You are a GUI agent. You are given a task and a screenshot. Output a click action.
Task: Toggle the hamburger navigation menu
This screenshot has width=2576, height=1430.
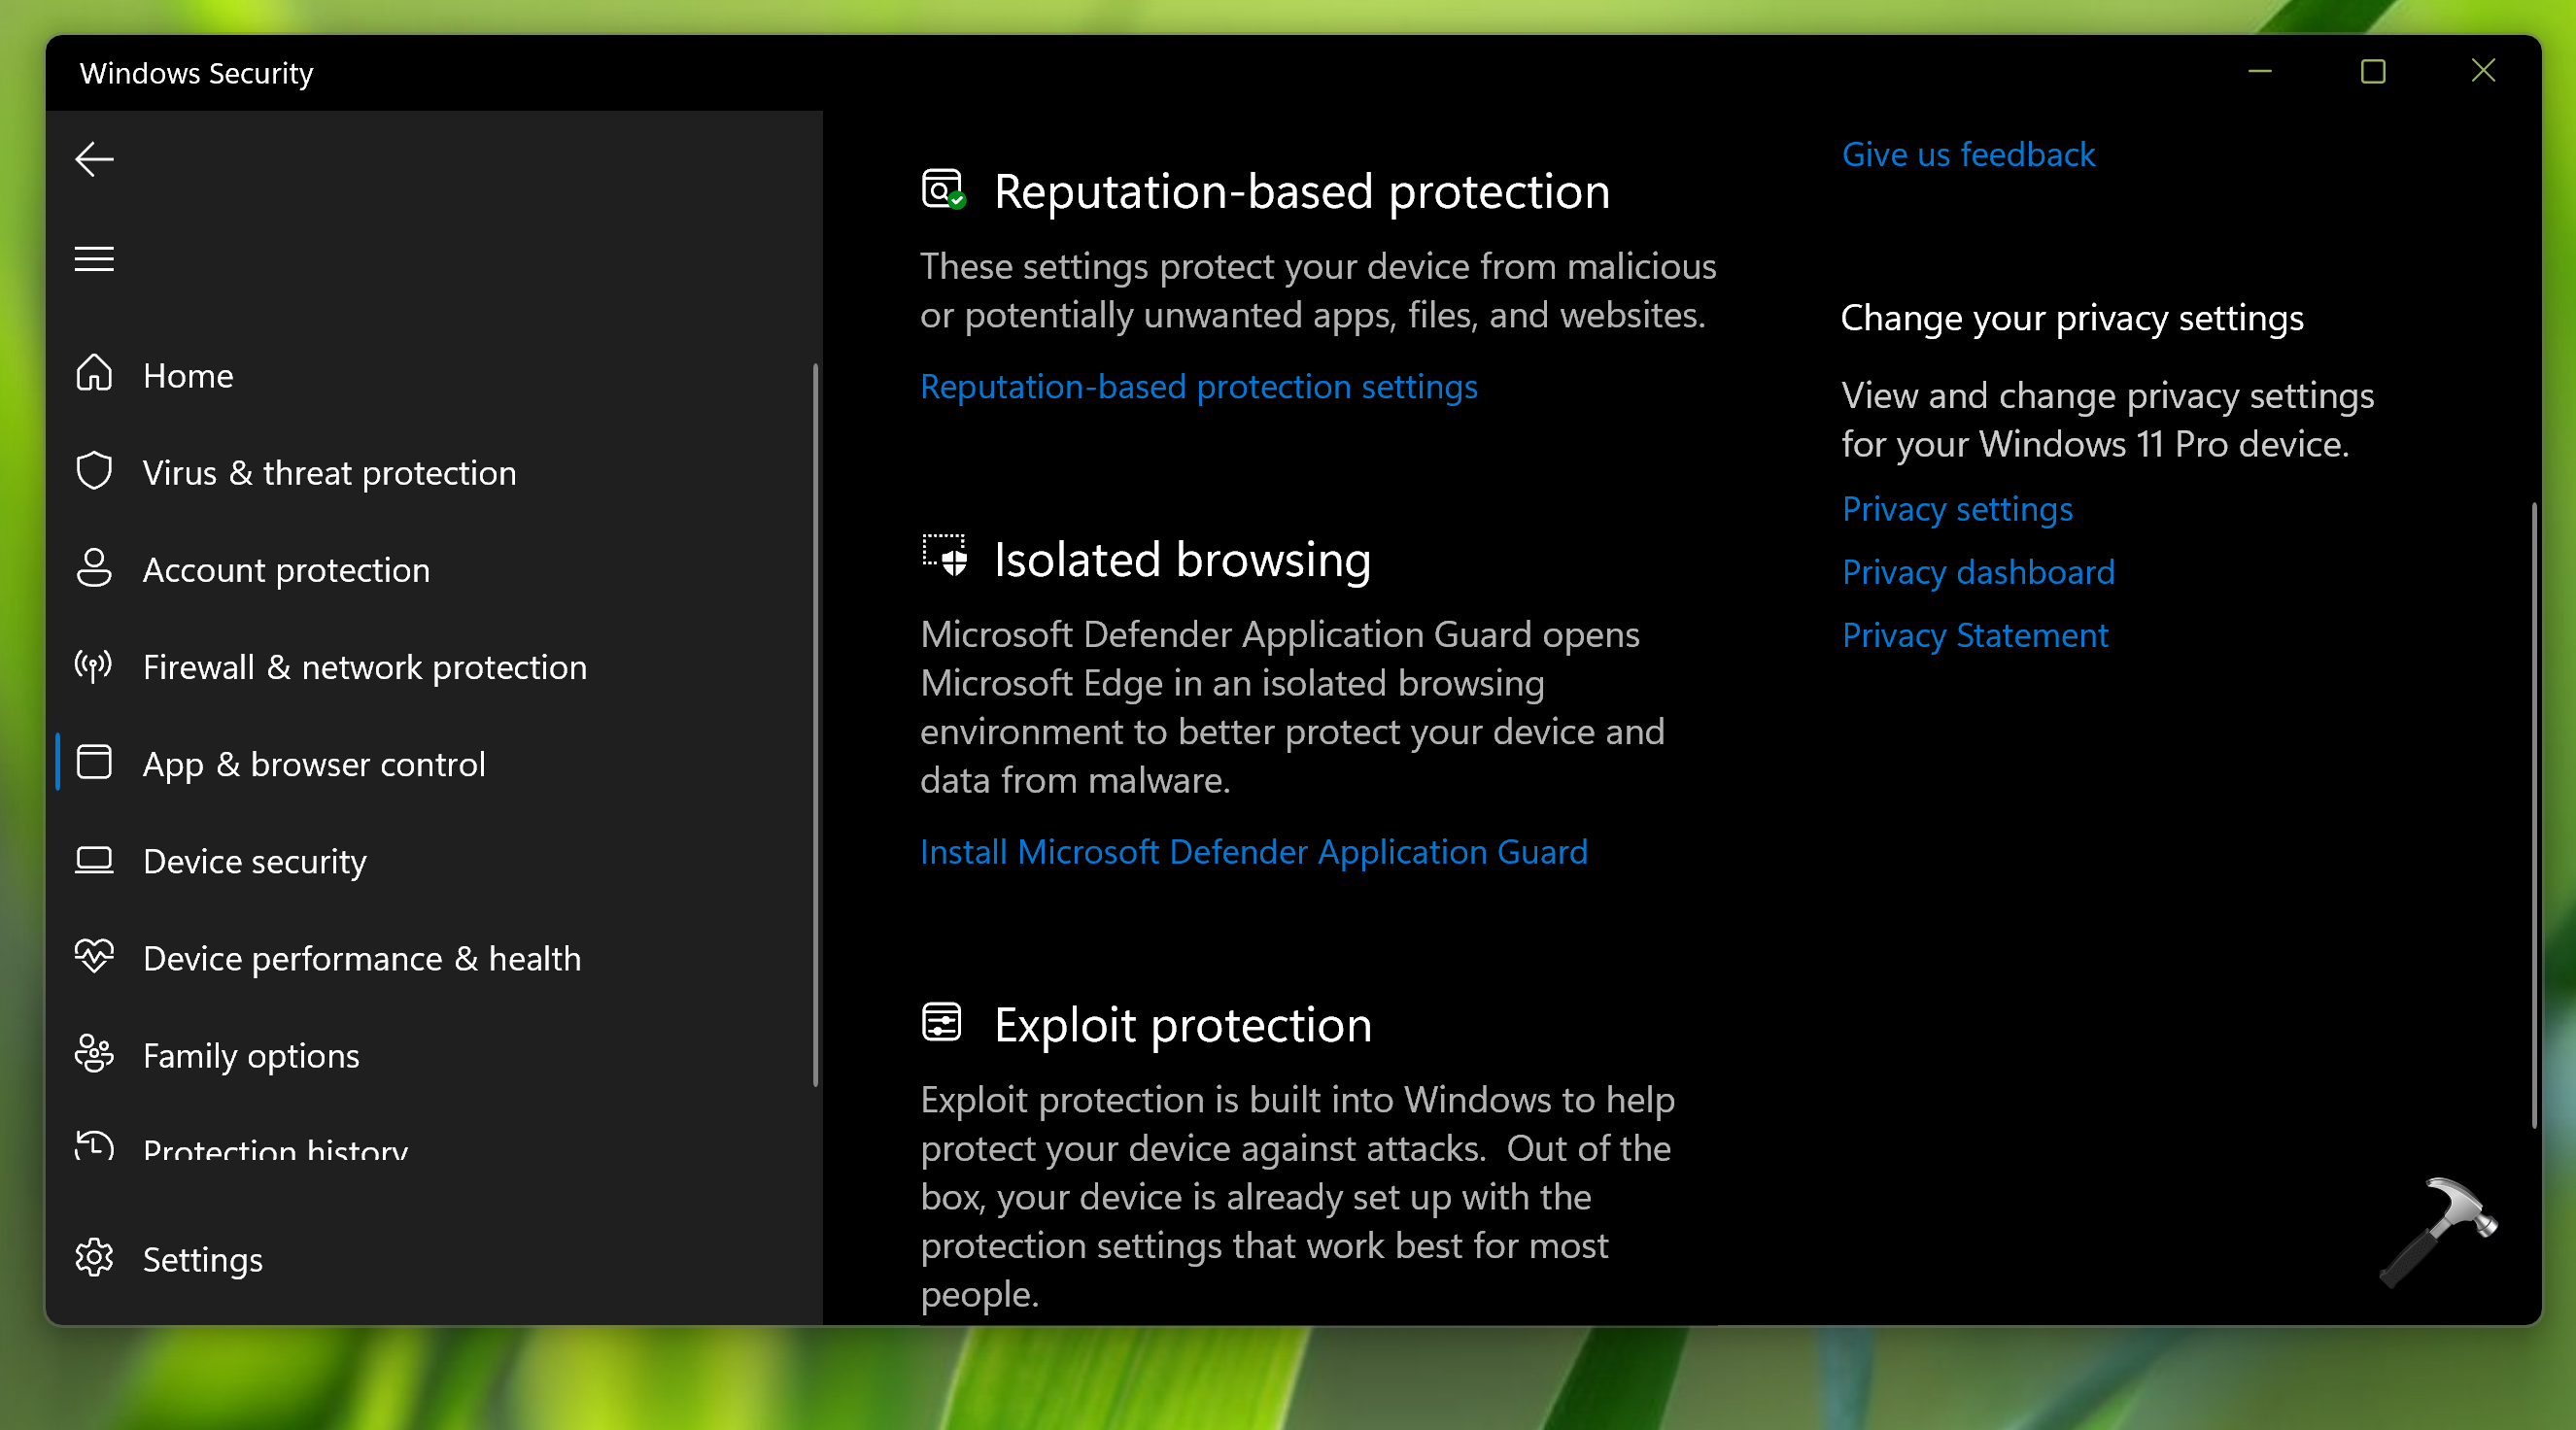(x=94, y=259)
